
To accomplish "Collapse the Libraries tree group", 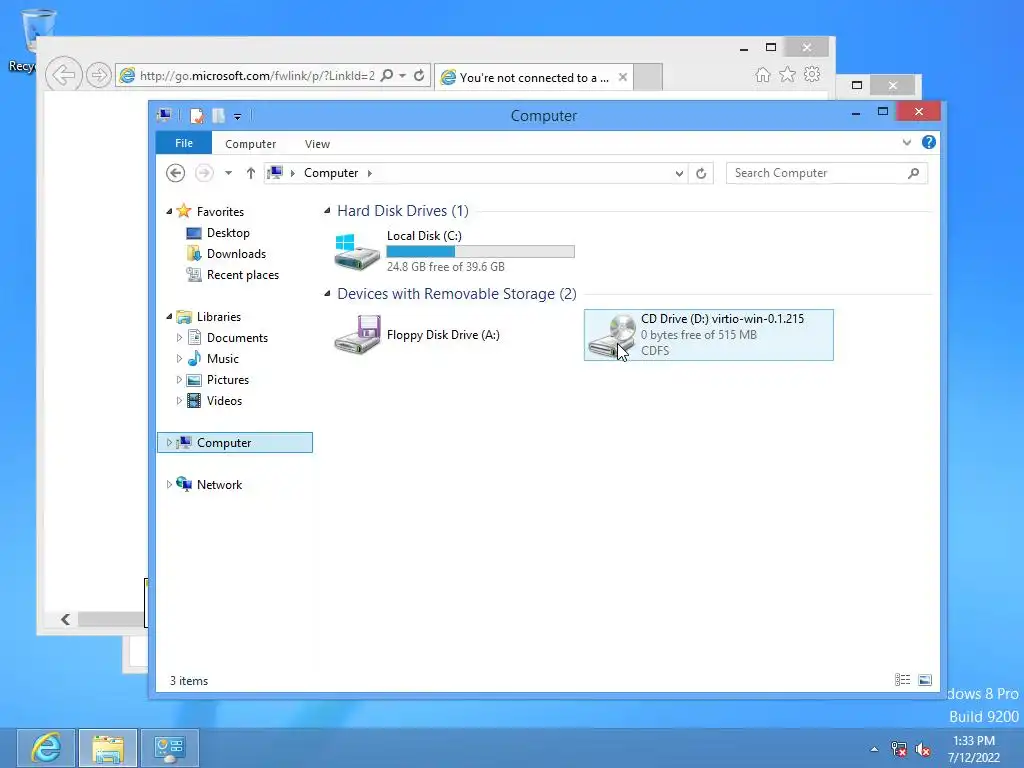I will (169, 317).
